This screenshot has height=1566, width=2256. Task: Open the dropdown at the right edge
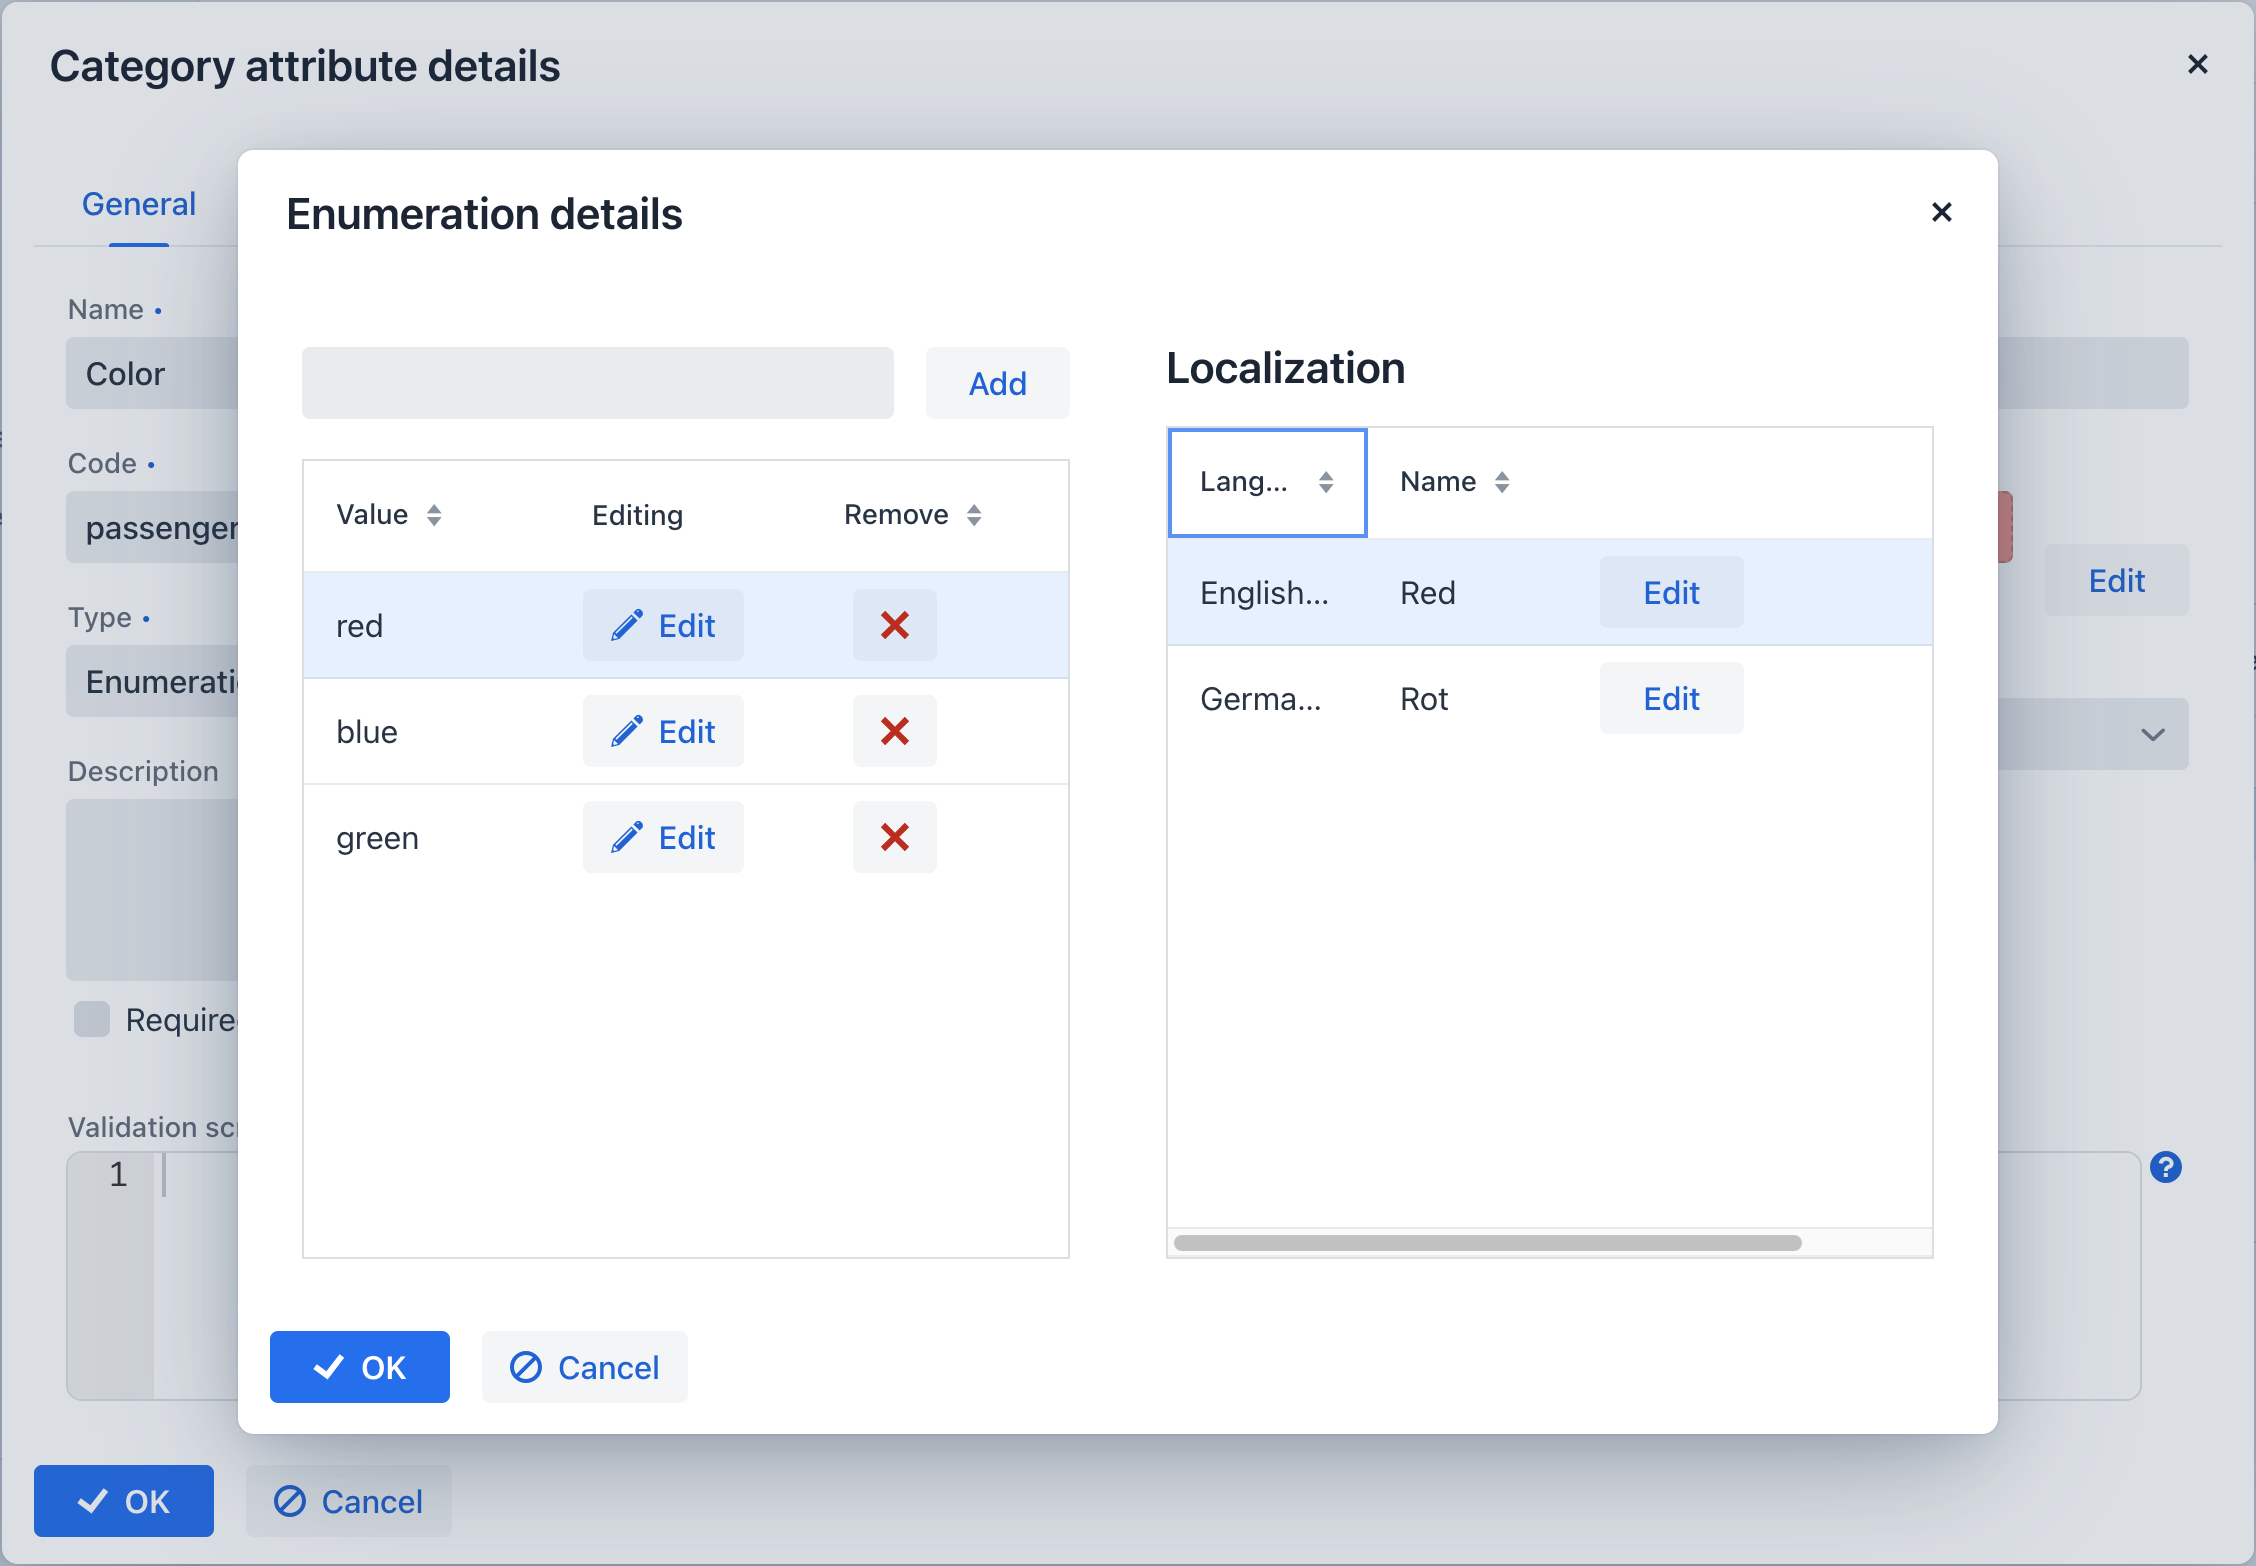2151,734
